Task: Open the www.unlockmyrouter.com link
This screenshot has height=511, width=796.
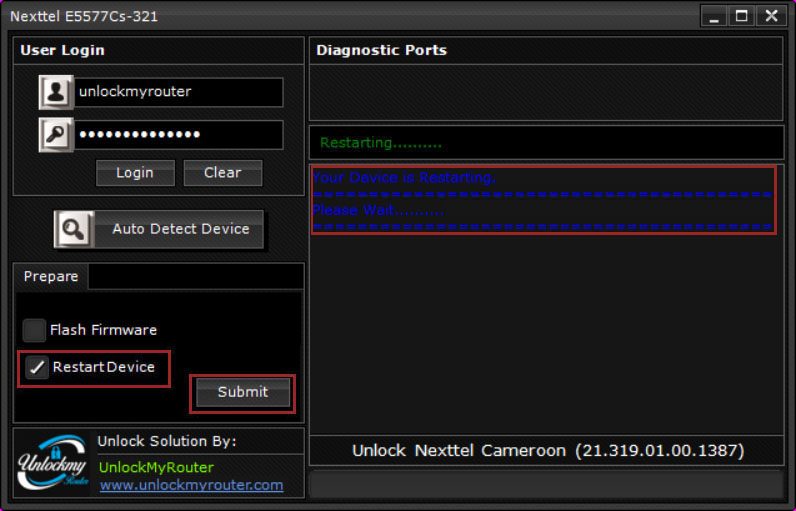Action: coord(191,485)
